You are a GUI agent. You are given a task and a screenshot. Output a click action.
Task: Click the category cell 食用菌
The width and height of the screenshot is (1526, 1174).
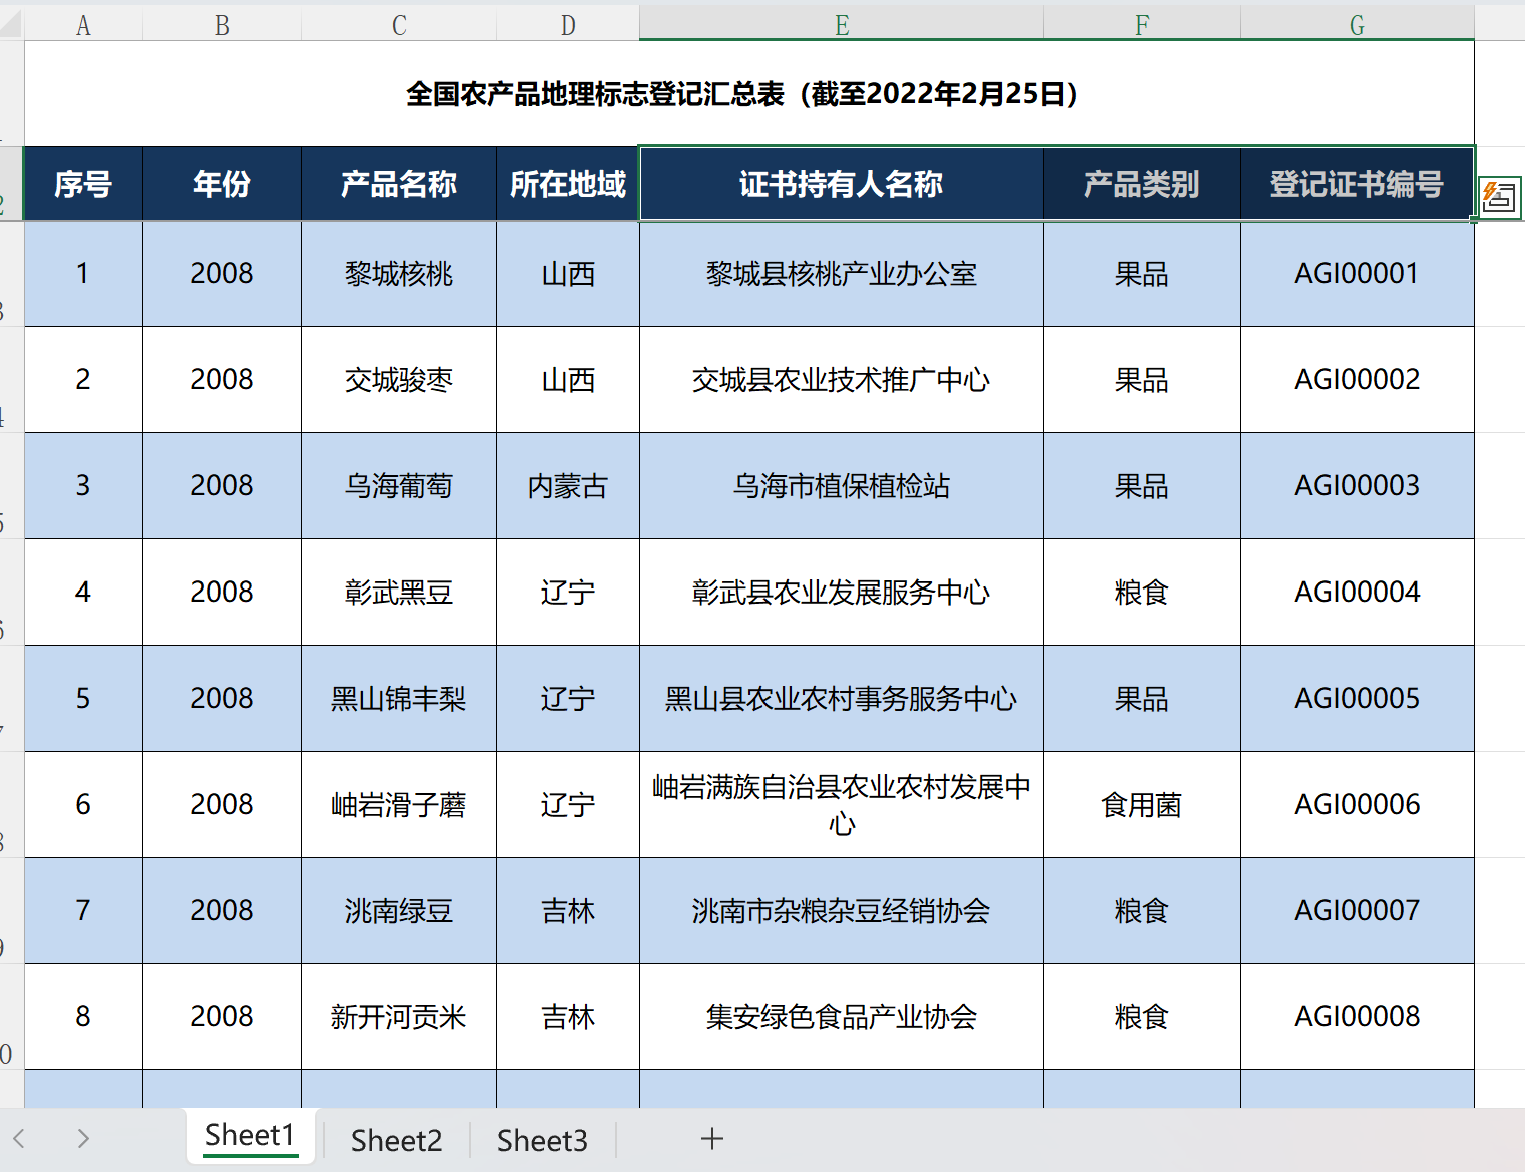pyautogui.click(x=1142, y=805)
